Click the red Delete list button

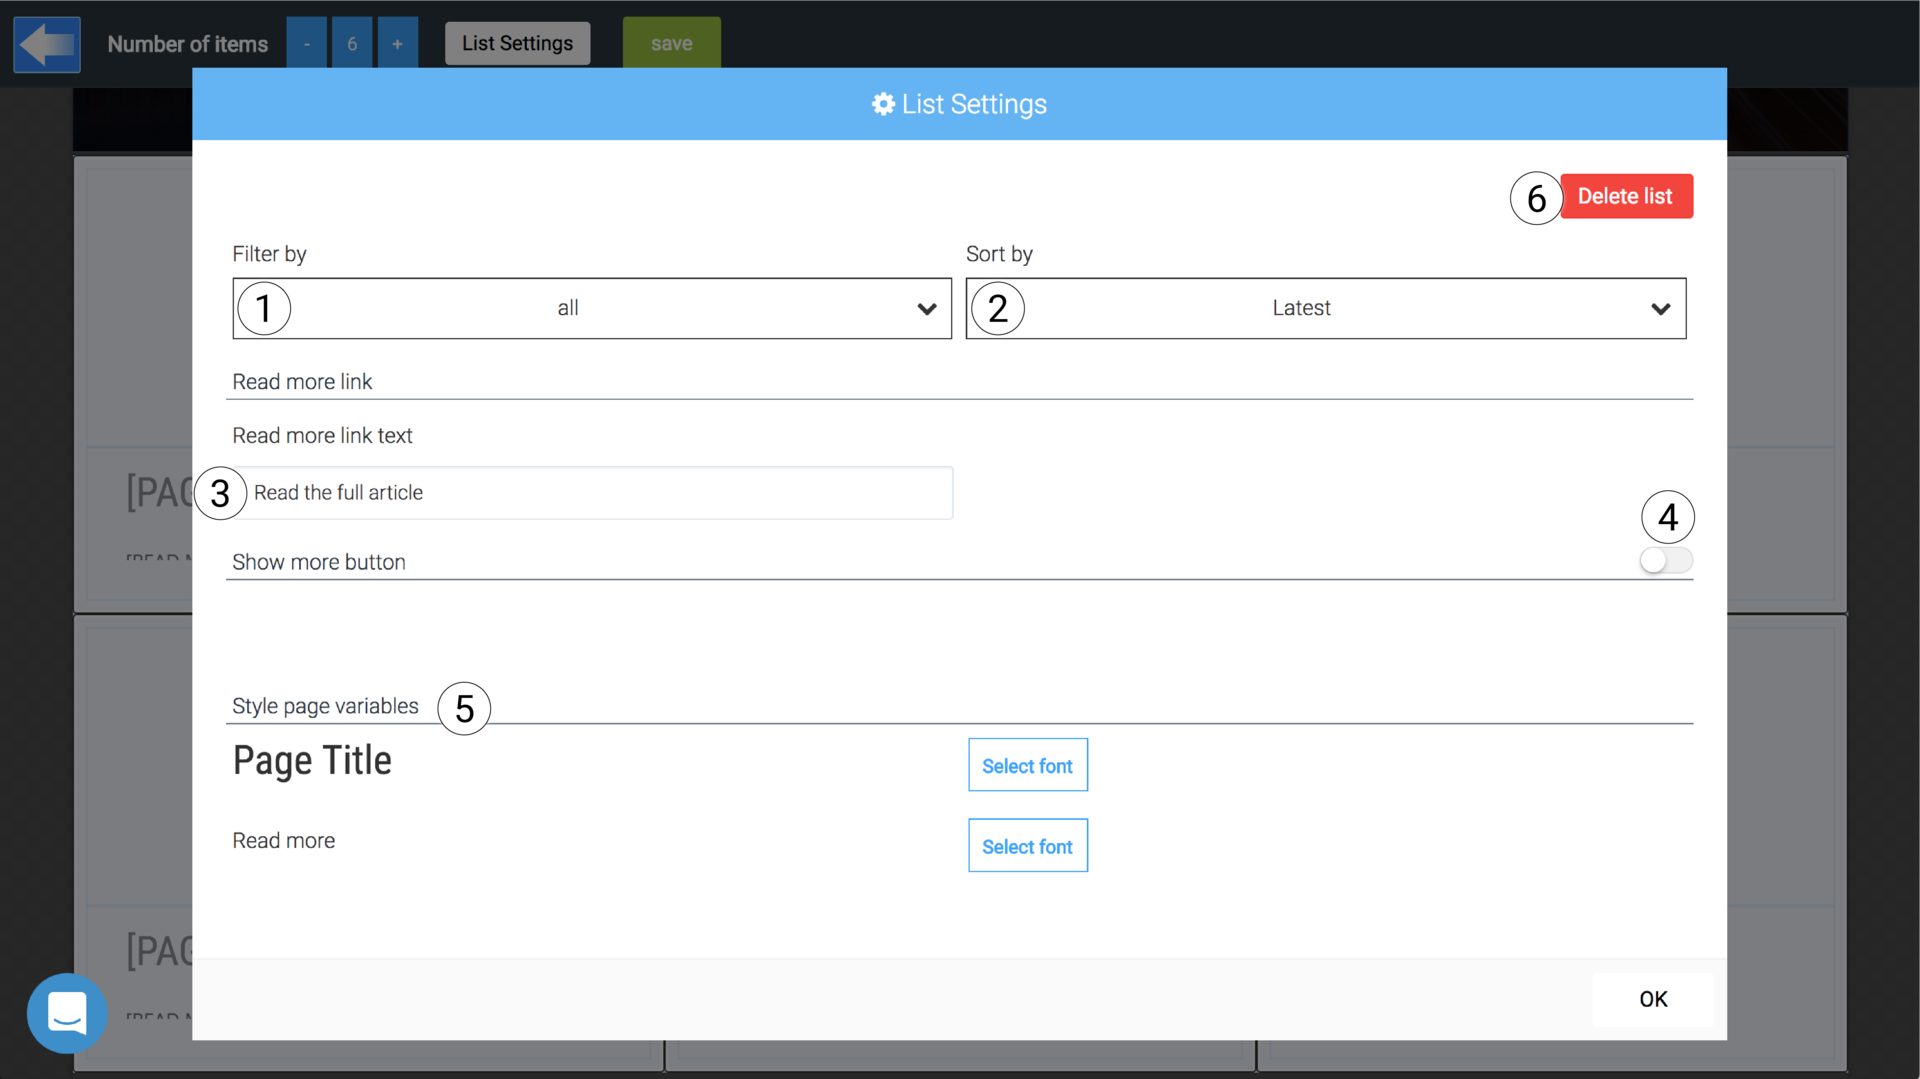(1625, 196)
